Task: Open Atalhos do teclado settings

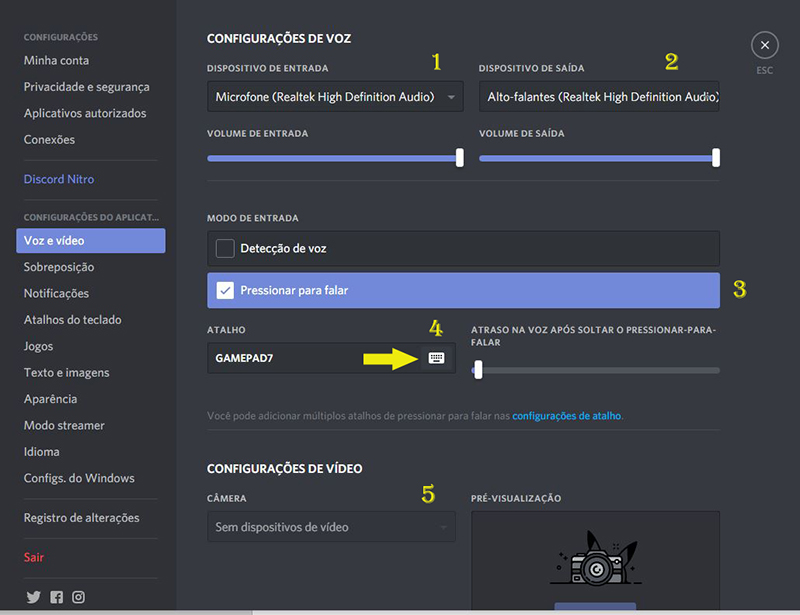Action: point(72,320)
